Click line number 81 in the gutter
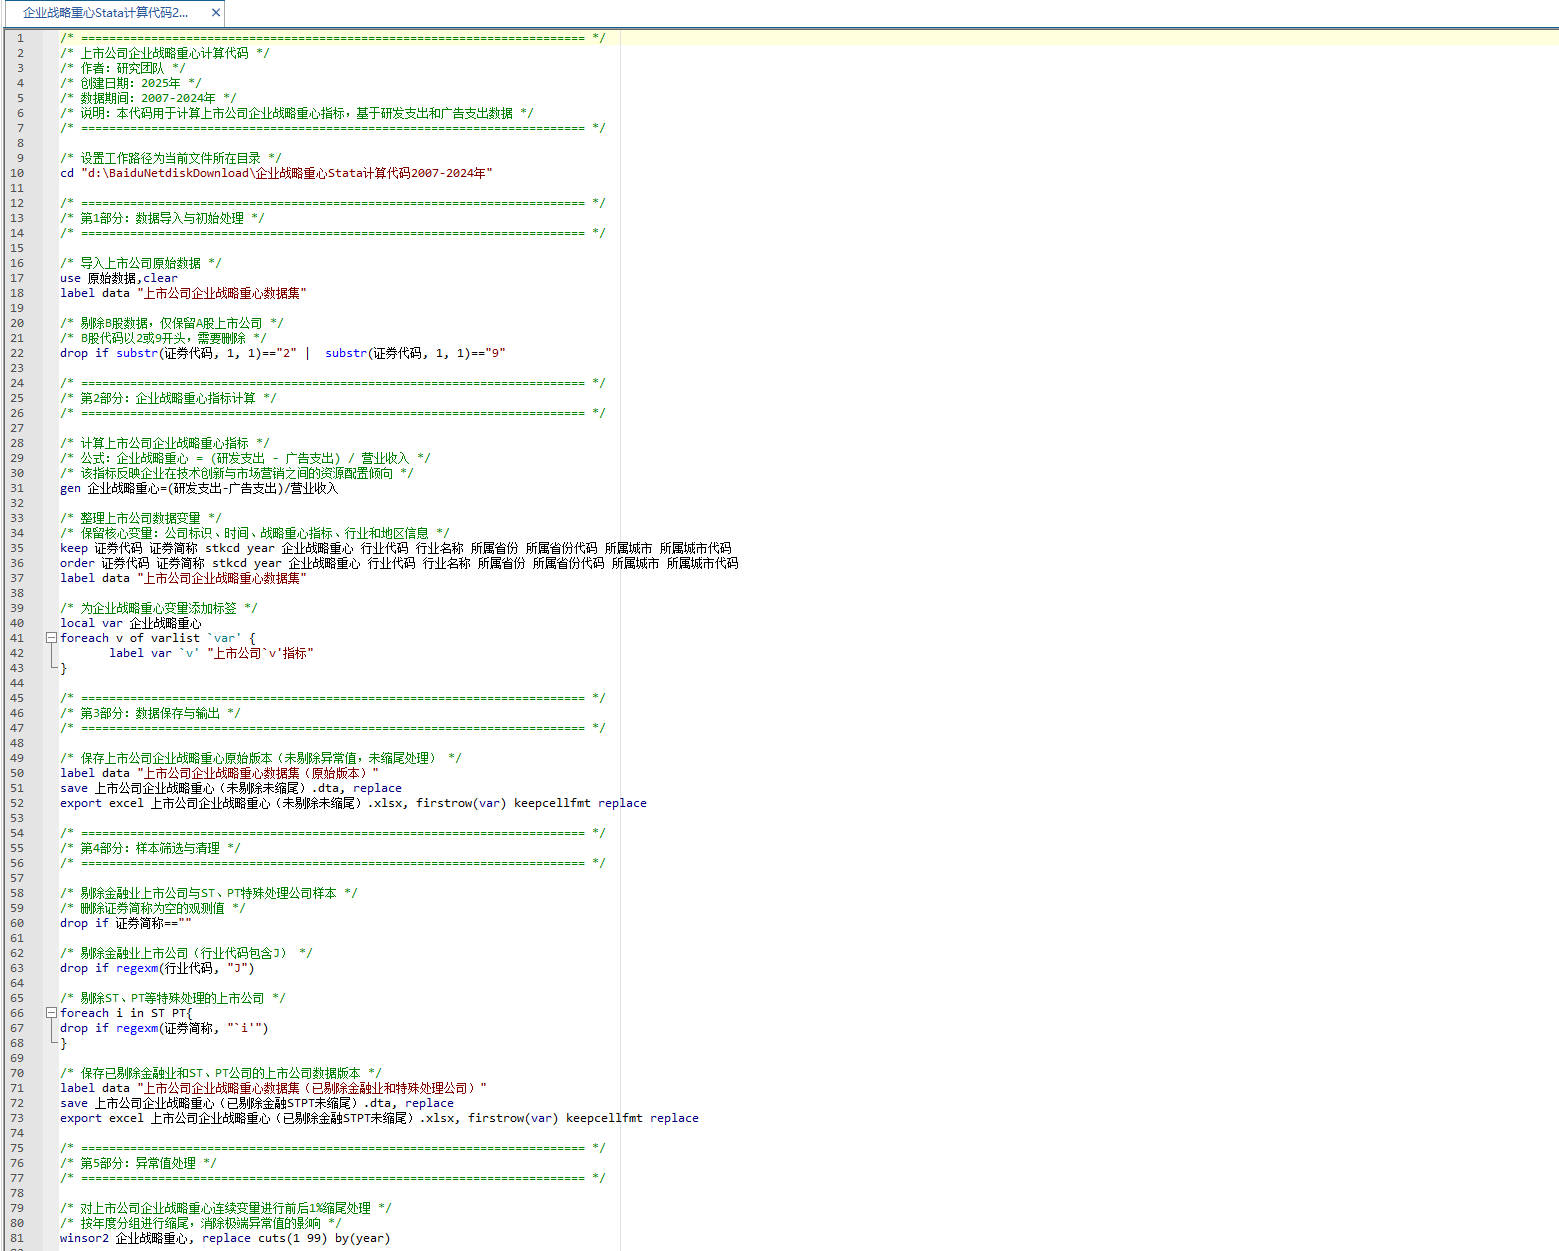Viewport: 1559px width, 1251px height. click(x=17, y=1238)
